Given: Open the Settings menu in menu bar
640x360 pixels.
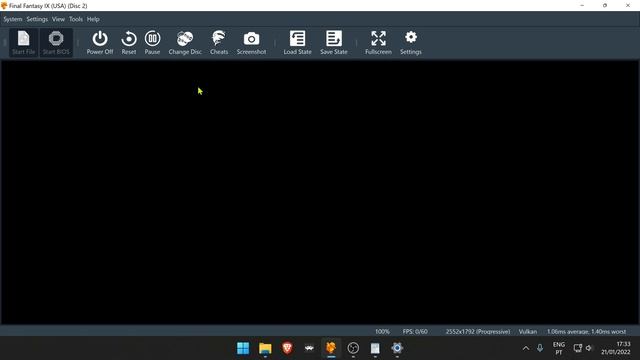Looking at the screenshot, I should pos(37,19).
